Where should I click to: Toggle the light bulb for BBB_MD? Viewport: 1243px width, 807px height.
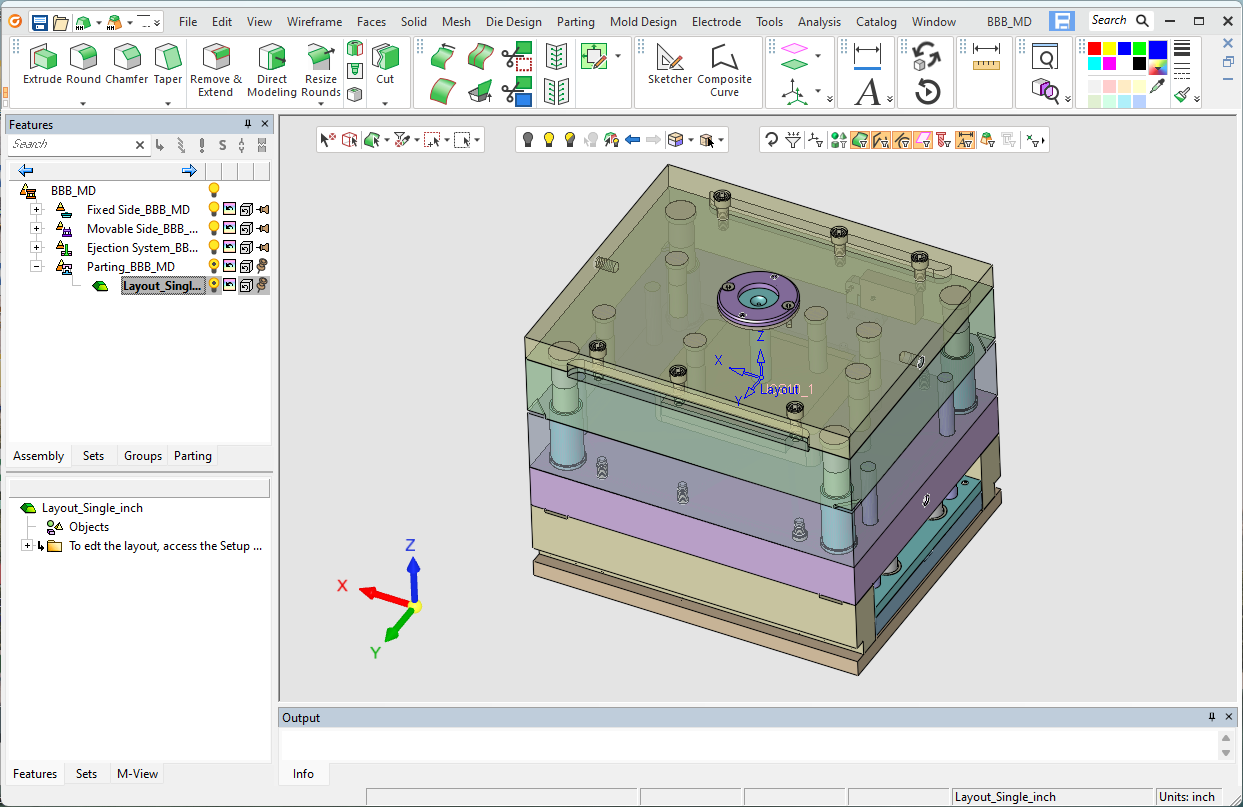coord(213,190)
